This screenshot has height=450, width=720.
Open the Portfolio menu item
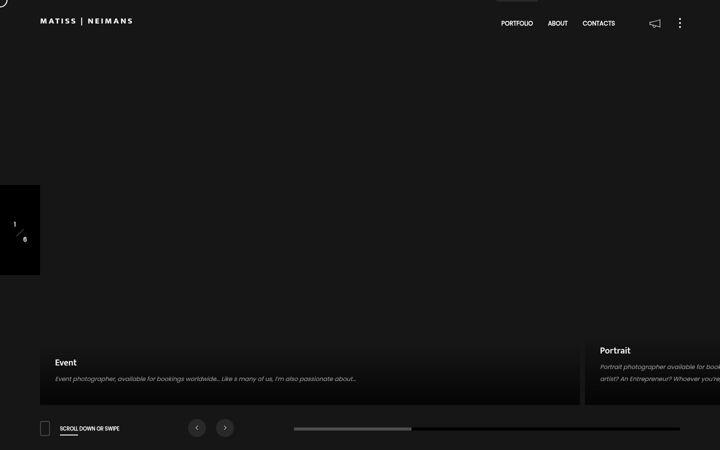(517, 23)
